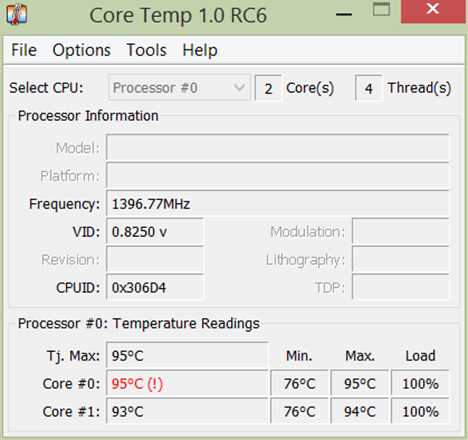
Task: Maximize the Core Temp window
Action: pos(381,9)
